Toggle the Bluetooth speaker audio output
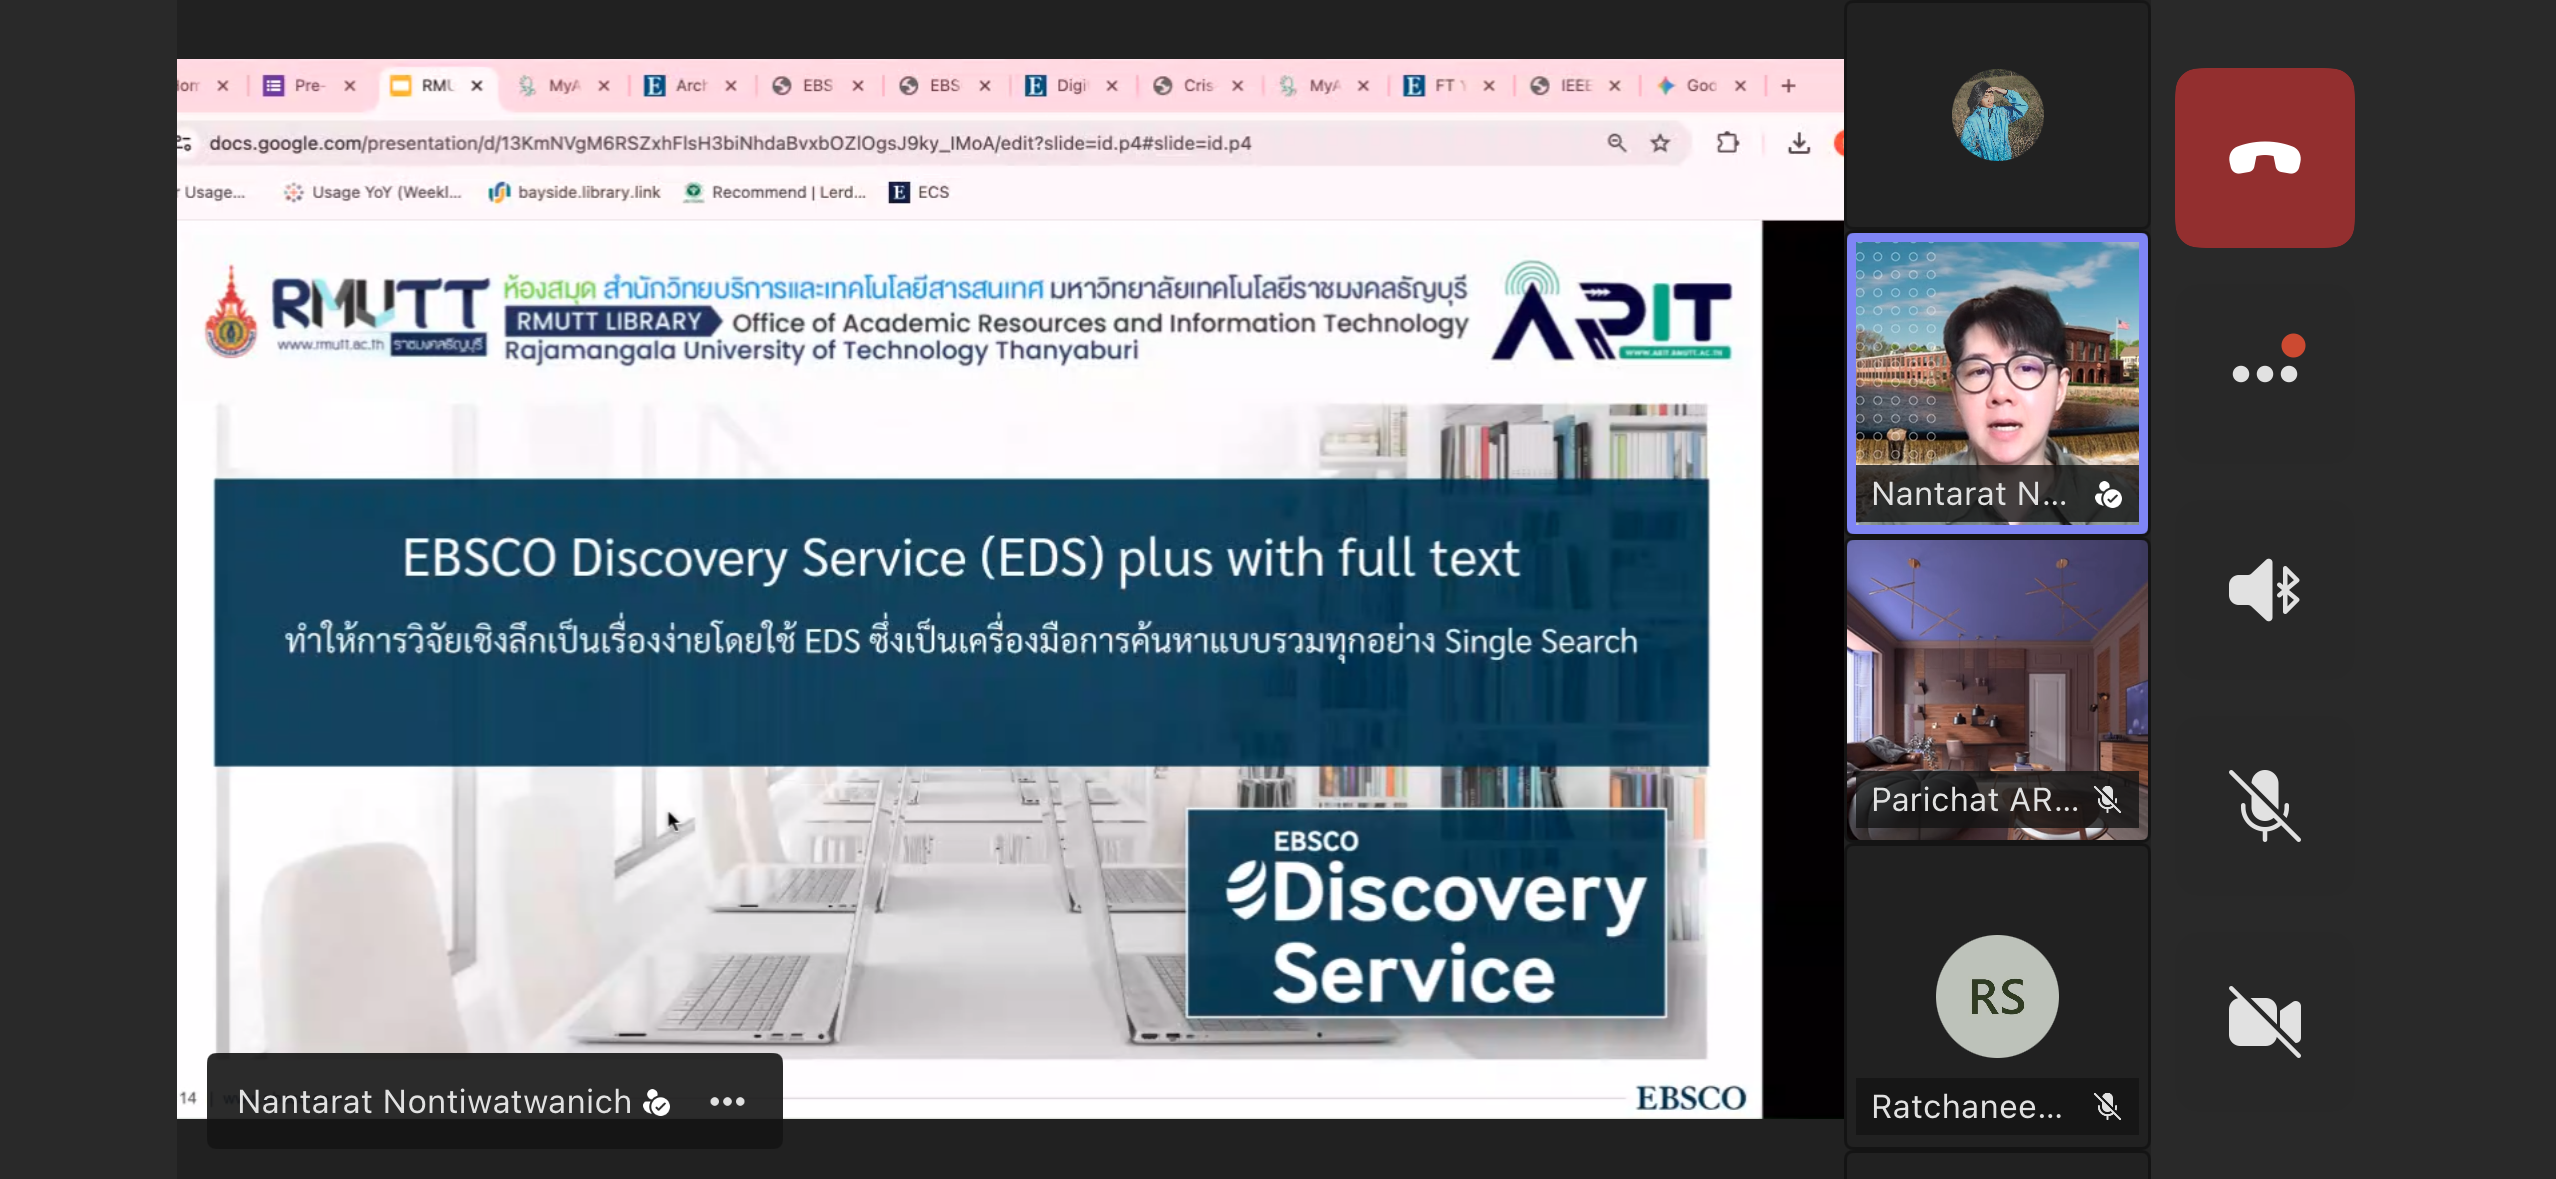Screen dimensions: 2556x1179 2264,590
